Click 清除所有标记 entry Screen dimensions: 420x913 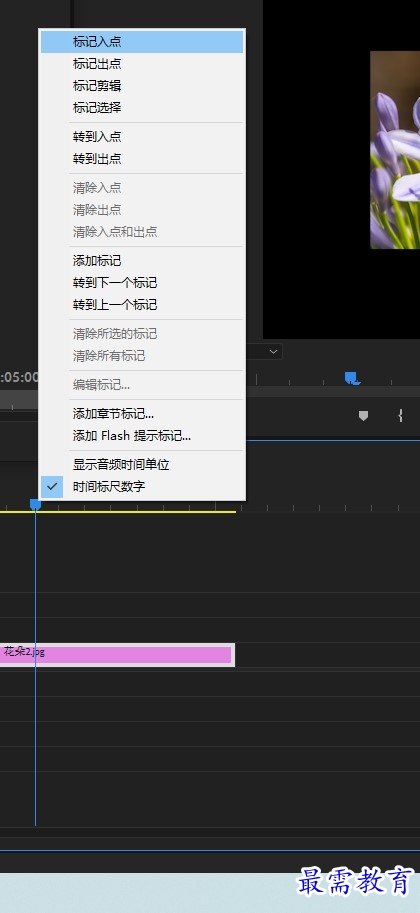tap(142, 356)
